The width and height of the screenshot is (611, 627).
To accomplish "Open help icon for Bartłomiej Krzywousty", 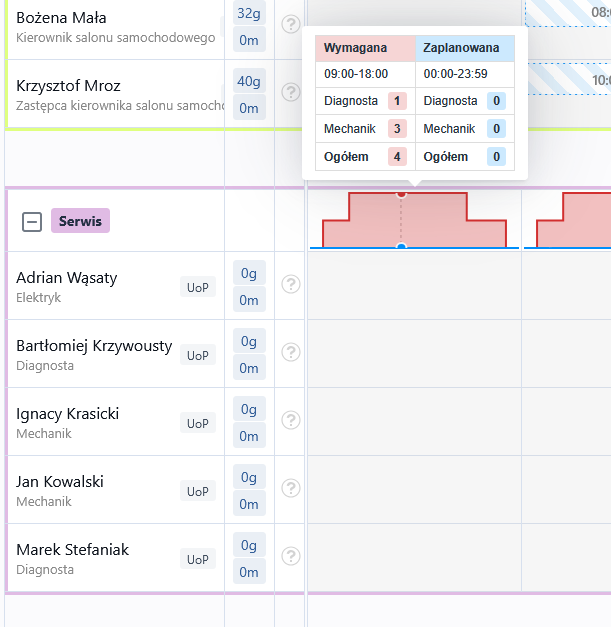I will pos(291,352).
